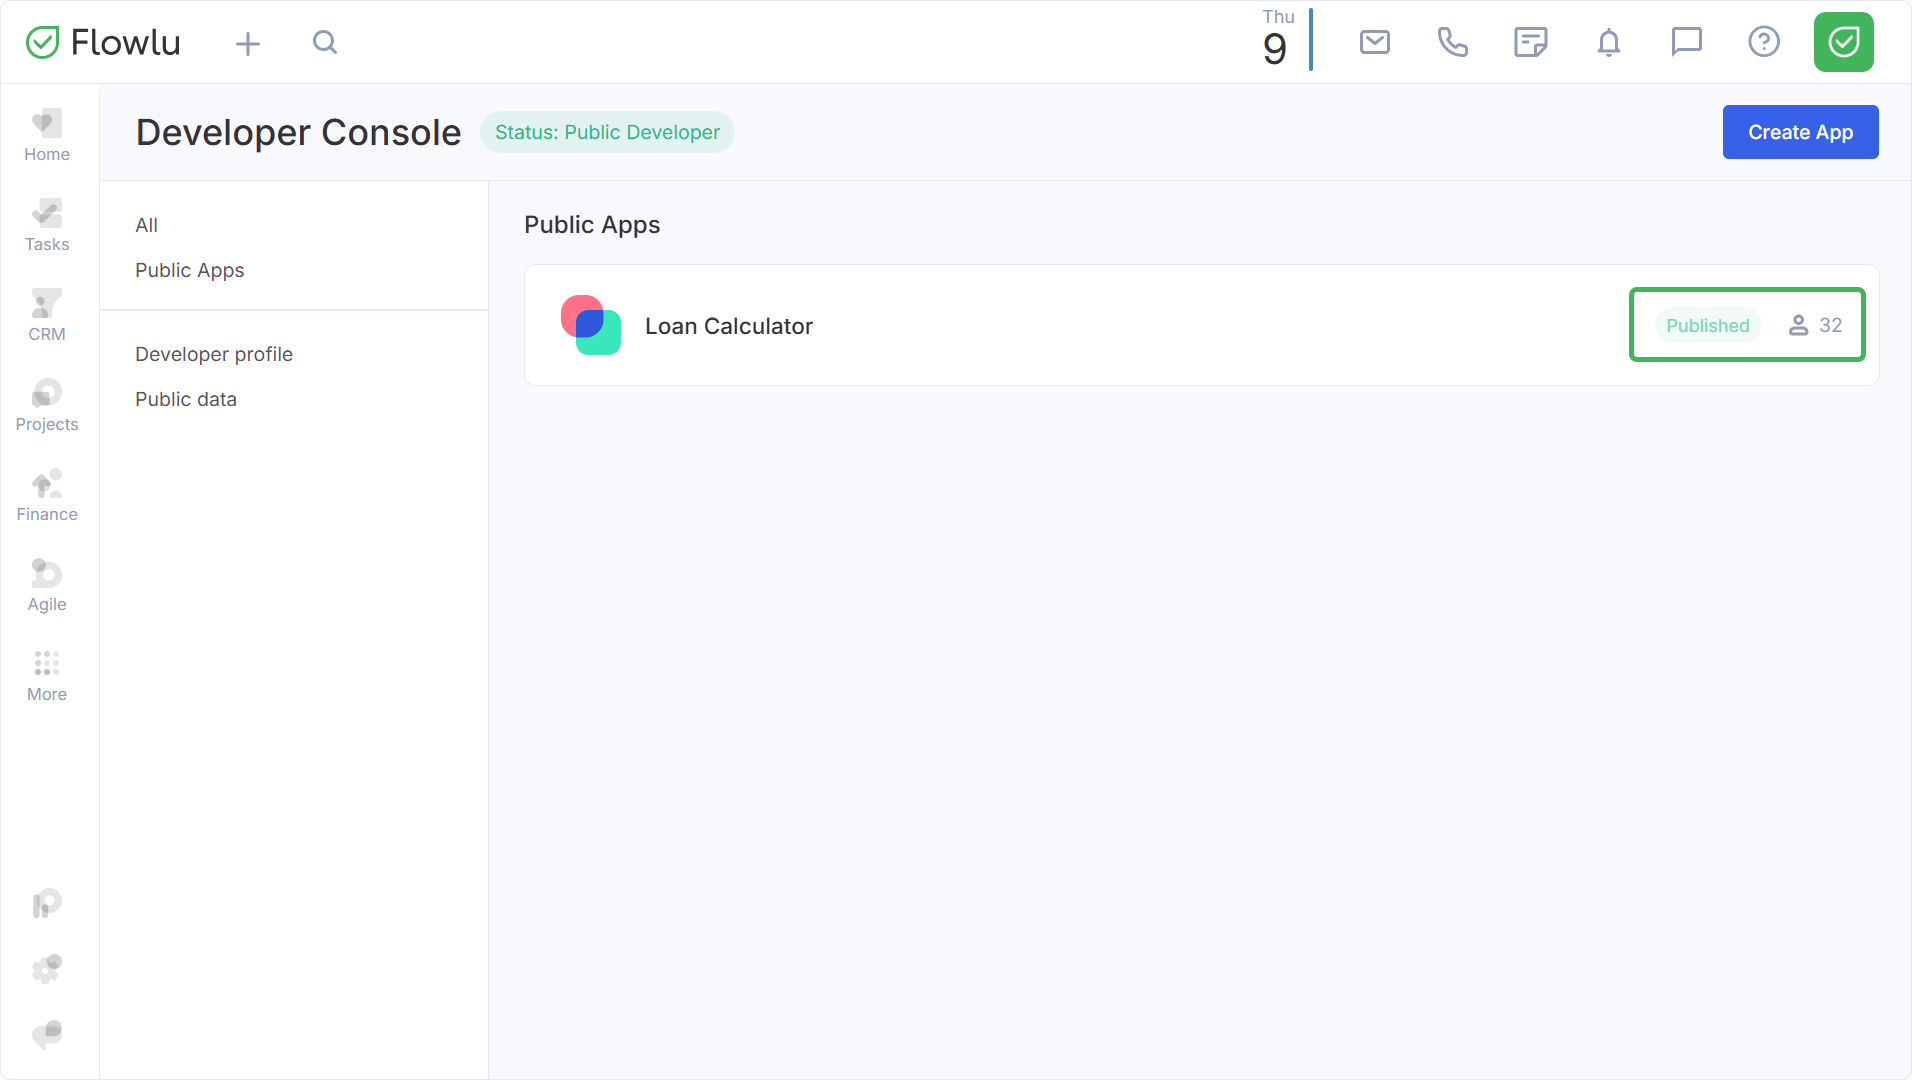Open Finance module in sidebar
This screenshot has width=1912, height=1080.
tap(47, 496)
